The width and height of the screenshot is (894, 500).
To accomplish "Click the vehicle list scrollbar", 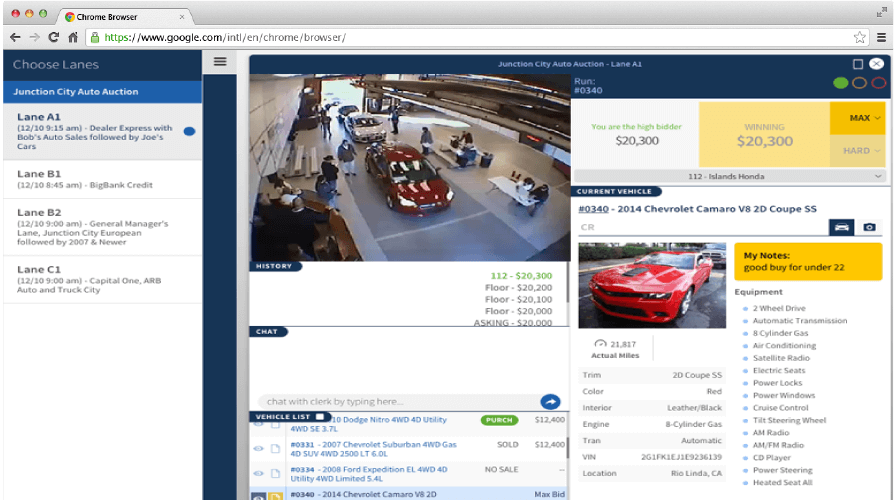I will pos(567,448).
